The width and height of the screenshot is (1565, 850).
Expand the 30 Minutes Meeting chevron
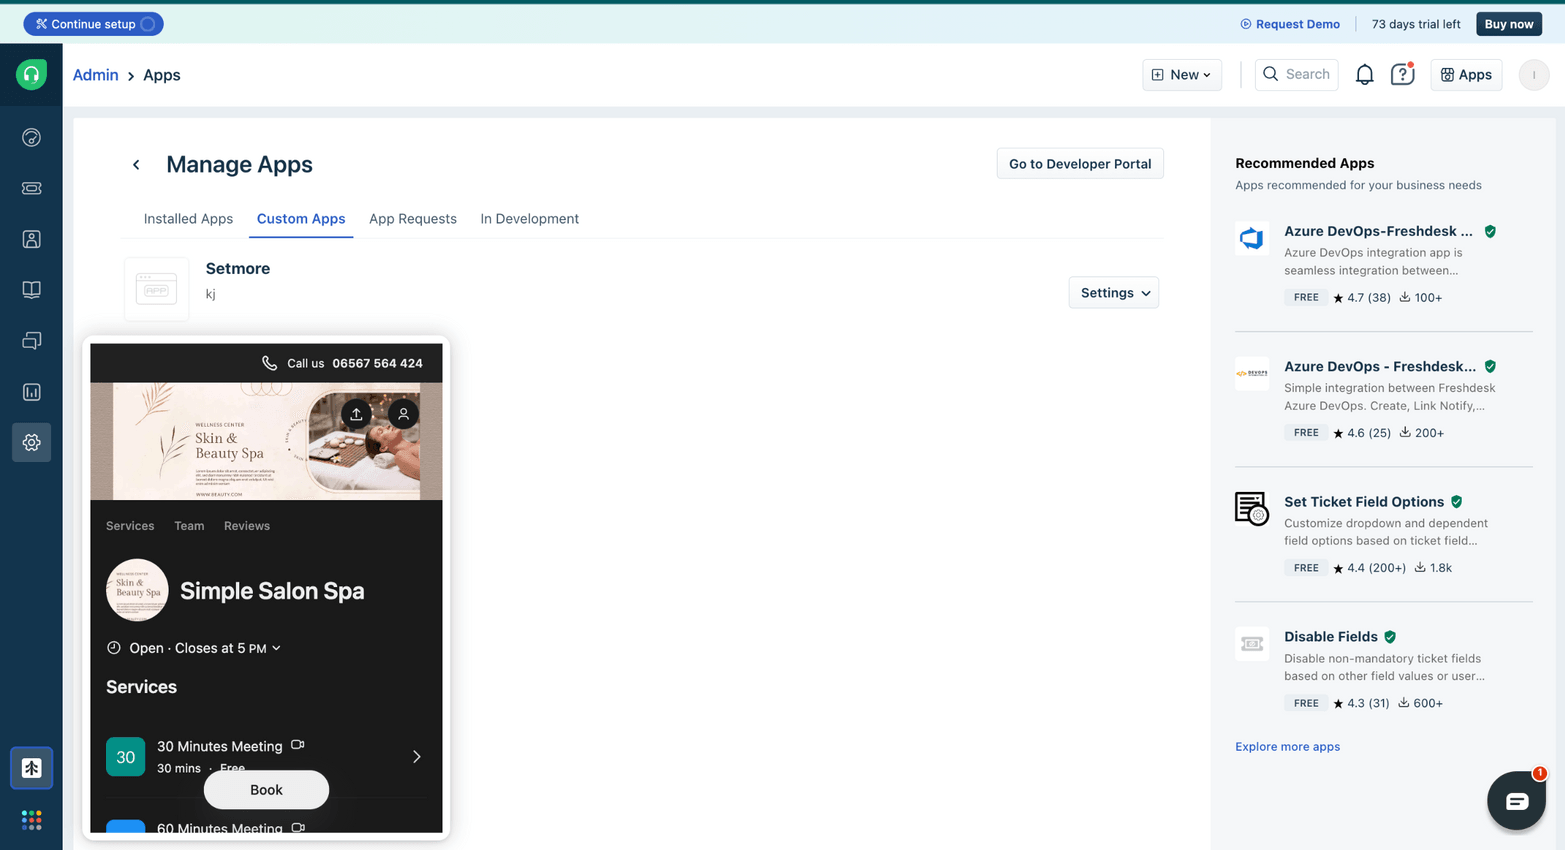[417, 757]
